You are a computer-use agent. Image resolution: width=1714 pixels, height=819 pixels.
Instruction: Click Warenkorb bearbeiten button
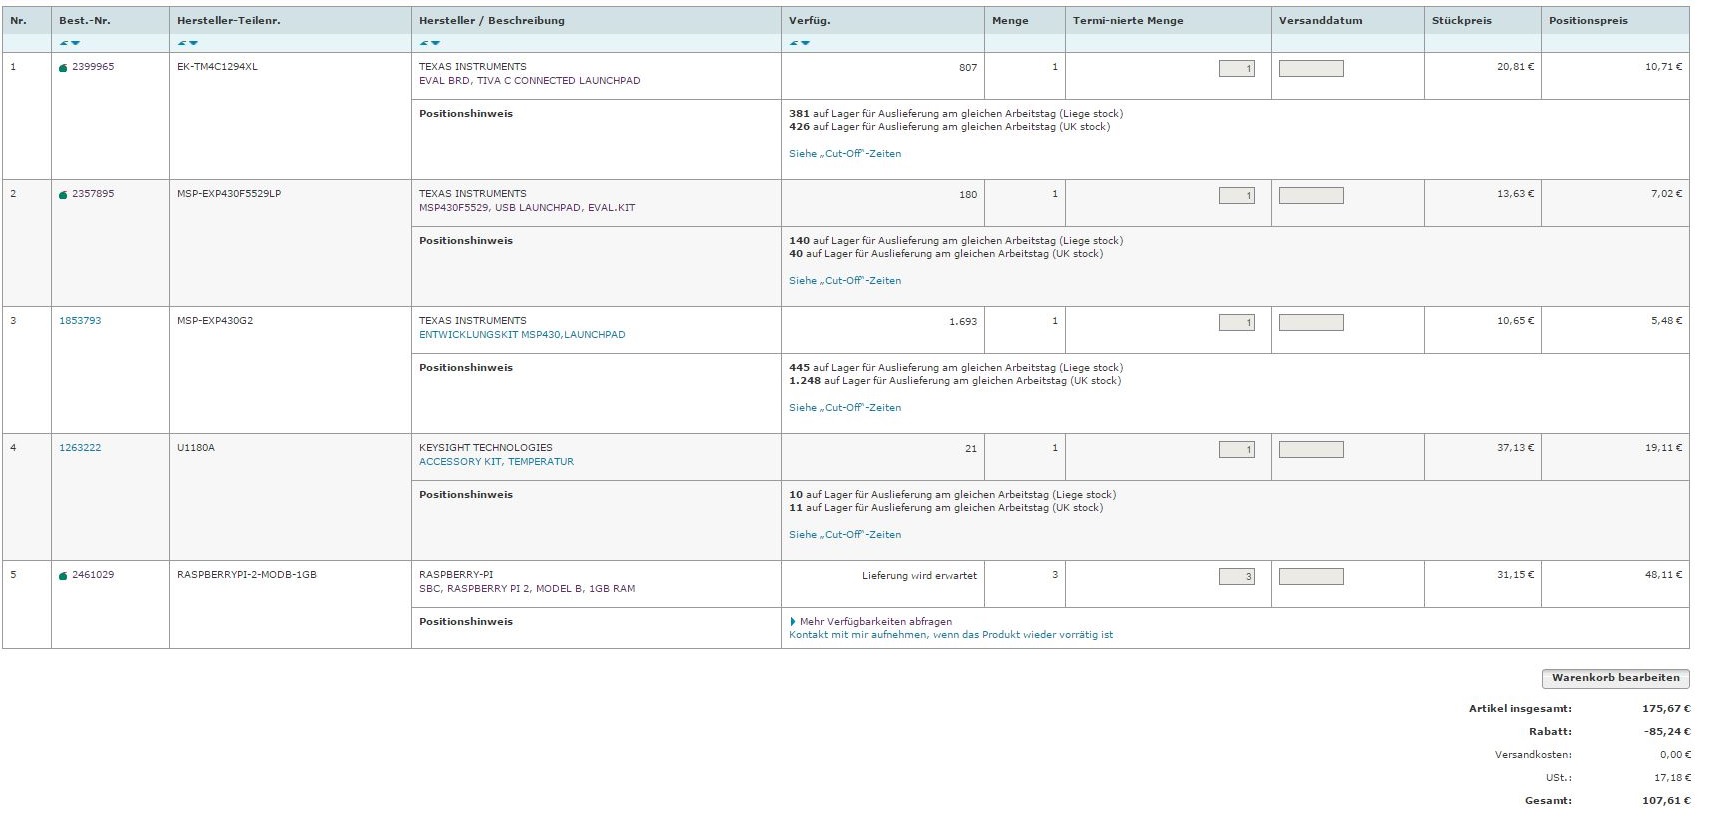(x=1616, y=678)
